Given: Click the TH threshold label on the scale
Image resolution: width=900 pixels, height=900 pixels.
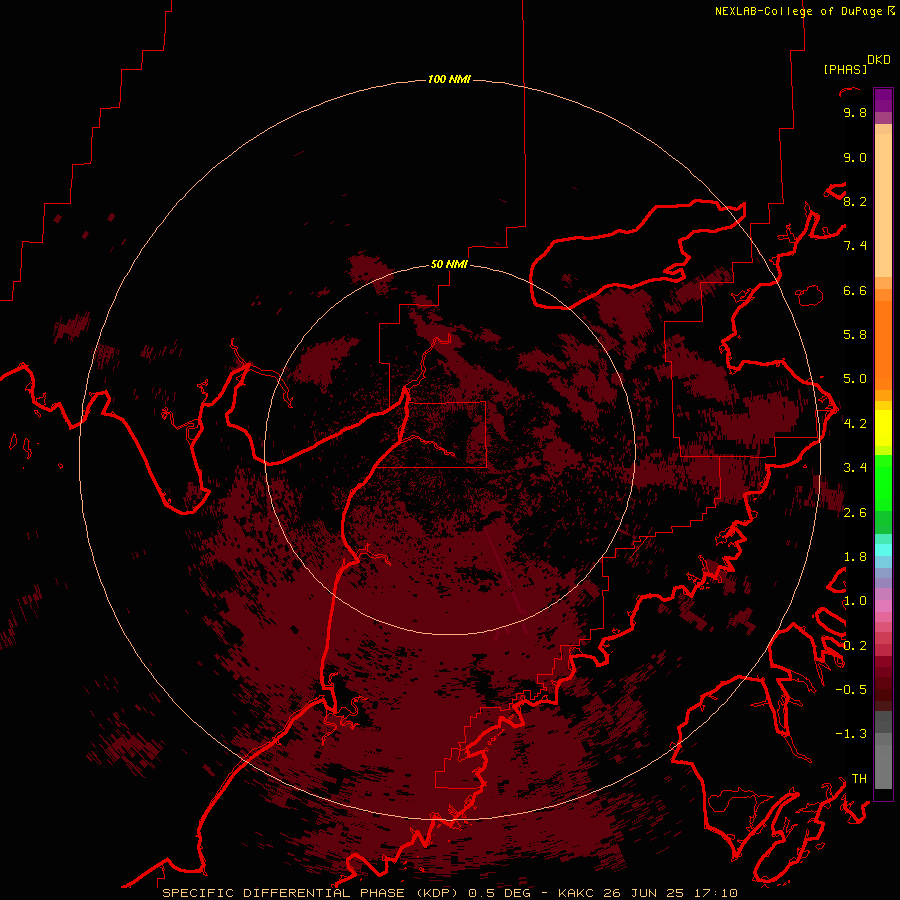Looking at the screenshot, I should (859, 779).
